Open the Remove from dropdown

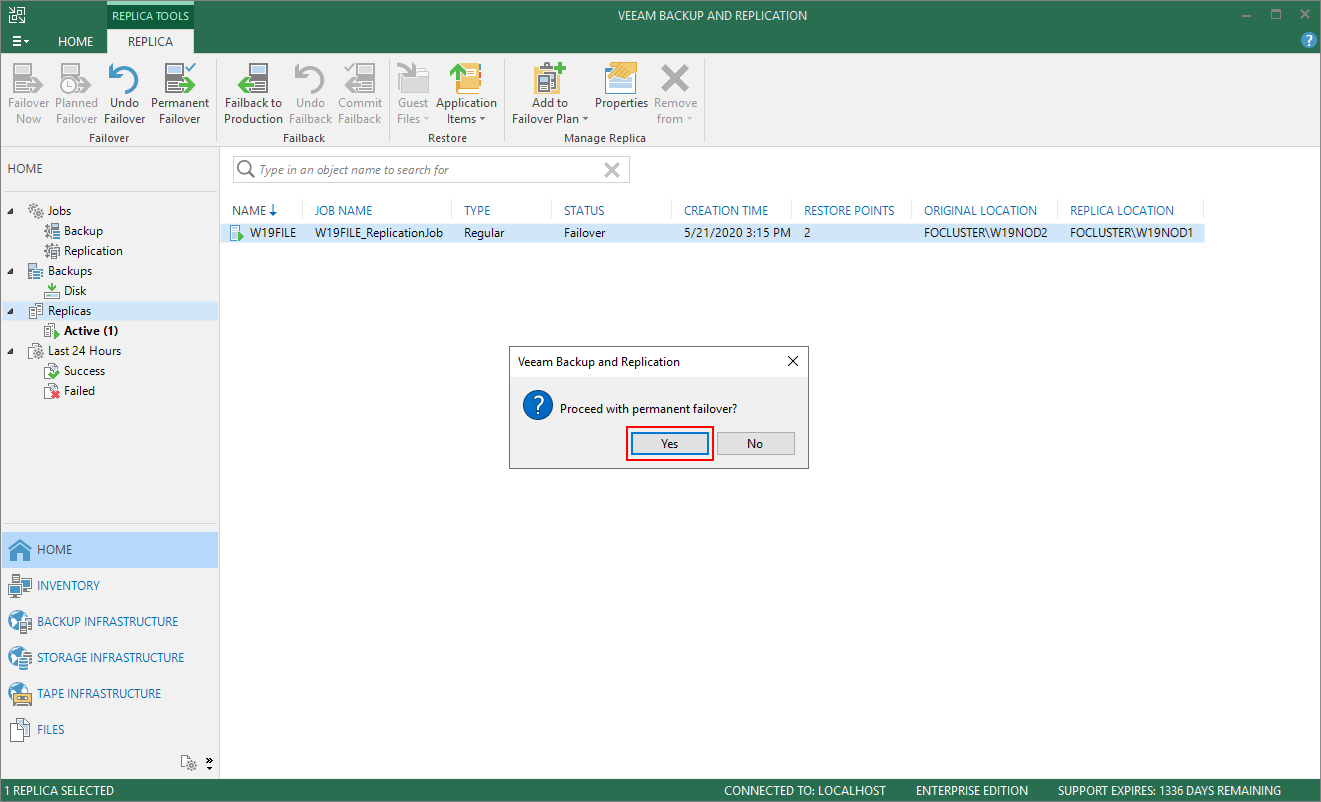point(676,94)
